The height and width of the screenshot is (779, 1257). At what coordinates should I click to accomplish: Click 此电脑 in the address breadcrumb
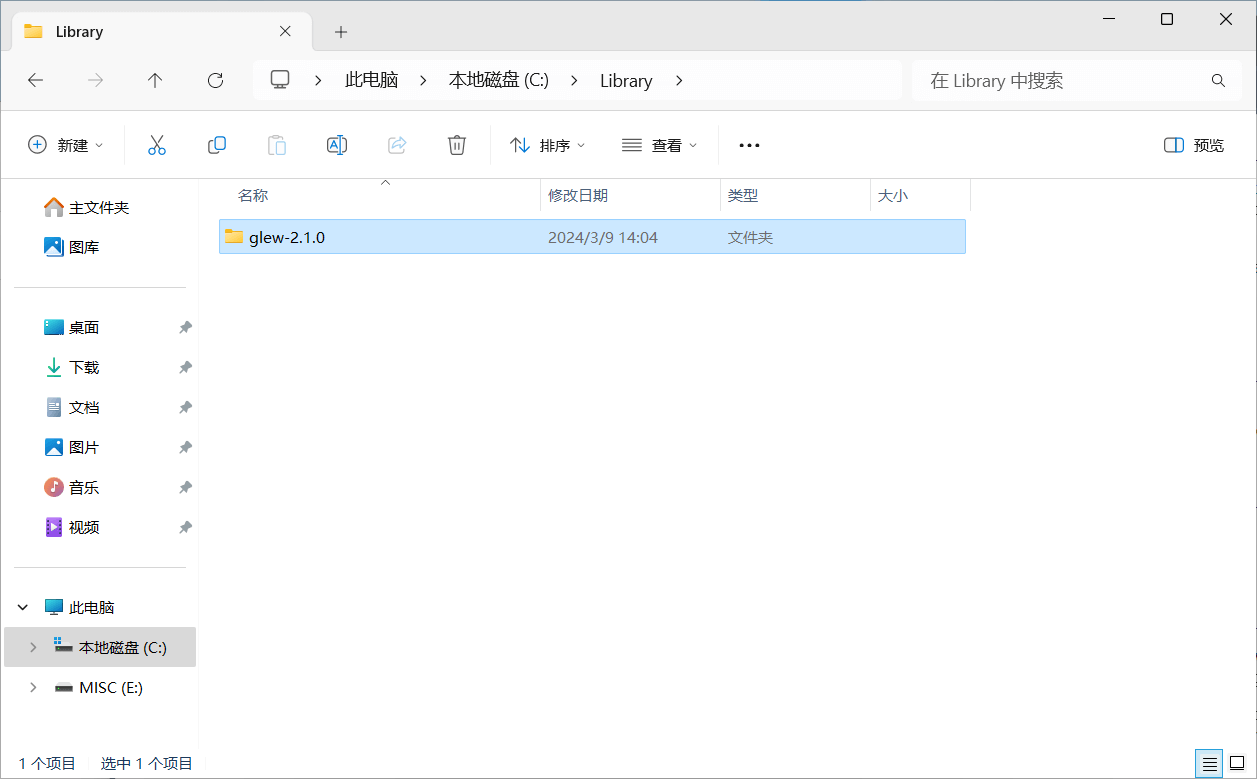coord(371,80)
